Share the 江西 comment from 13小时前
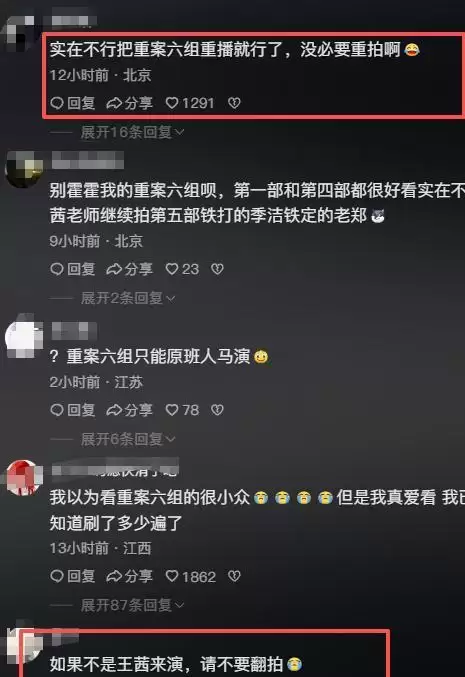This screenshot has width=465, height=677. (x=130, y=576)
